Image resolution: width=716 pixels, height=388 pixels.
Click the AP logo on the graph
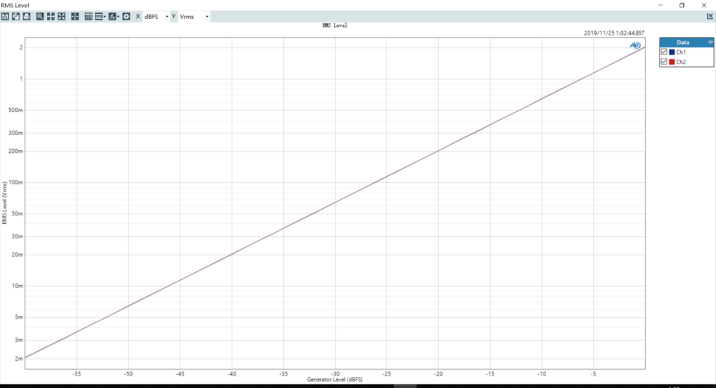pyautogui.click(x=635, y=45)
